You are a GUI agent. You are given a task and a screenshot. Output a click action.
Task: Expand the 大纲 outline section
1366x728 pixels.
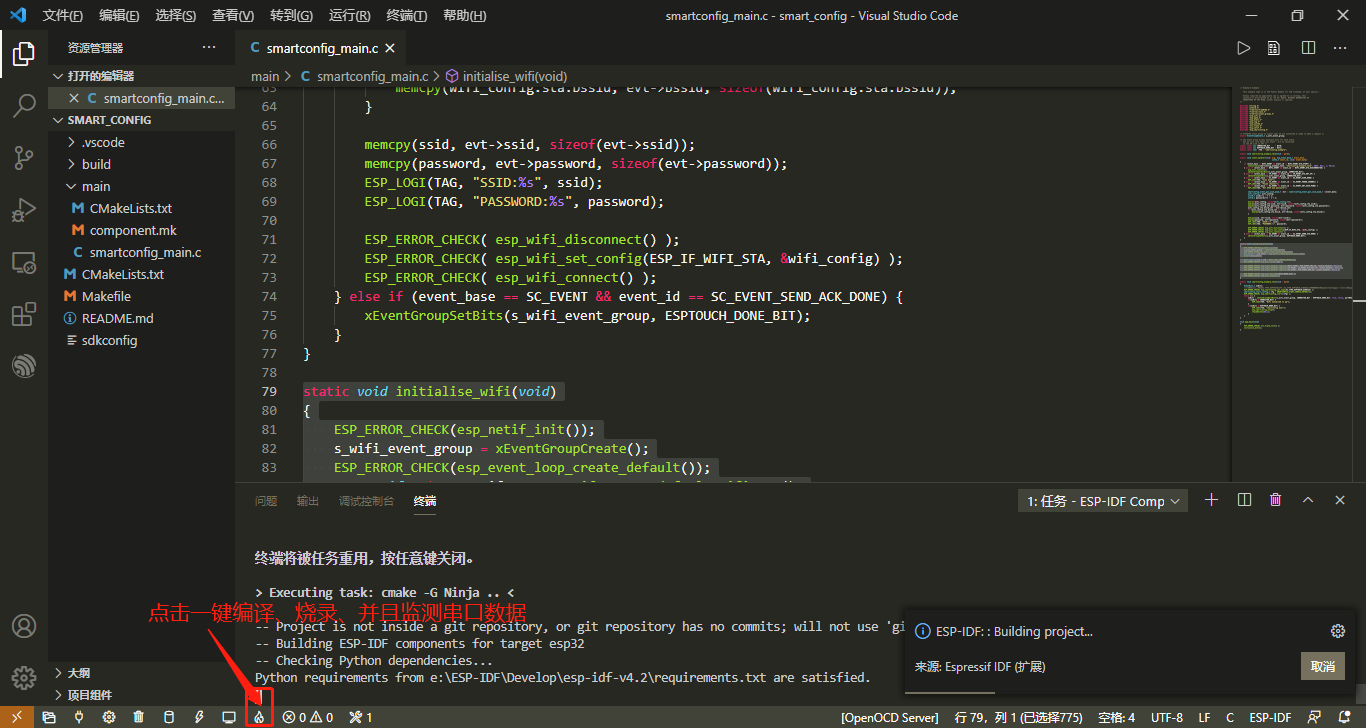(142, 673)
